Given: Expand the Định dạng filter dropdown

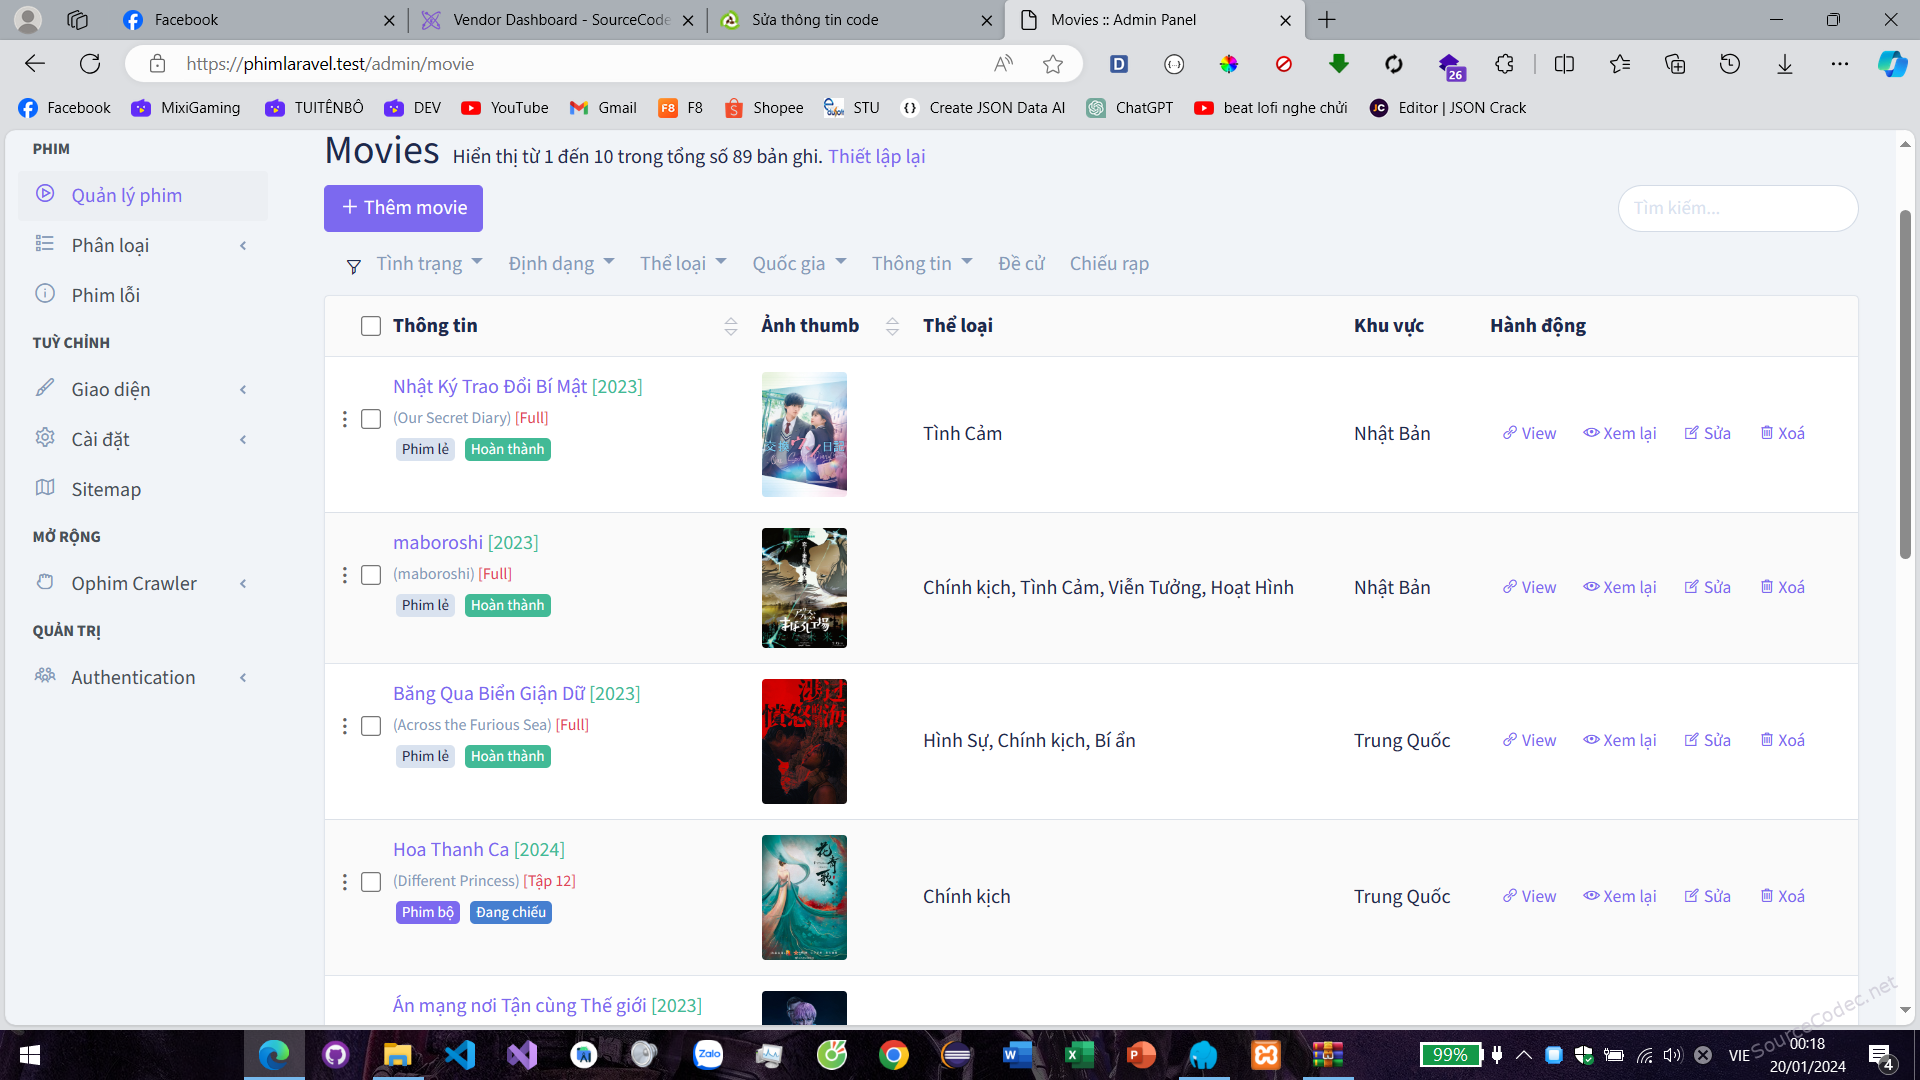Looking at the screenshot, I should click(561, 264).
